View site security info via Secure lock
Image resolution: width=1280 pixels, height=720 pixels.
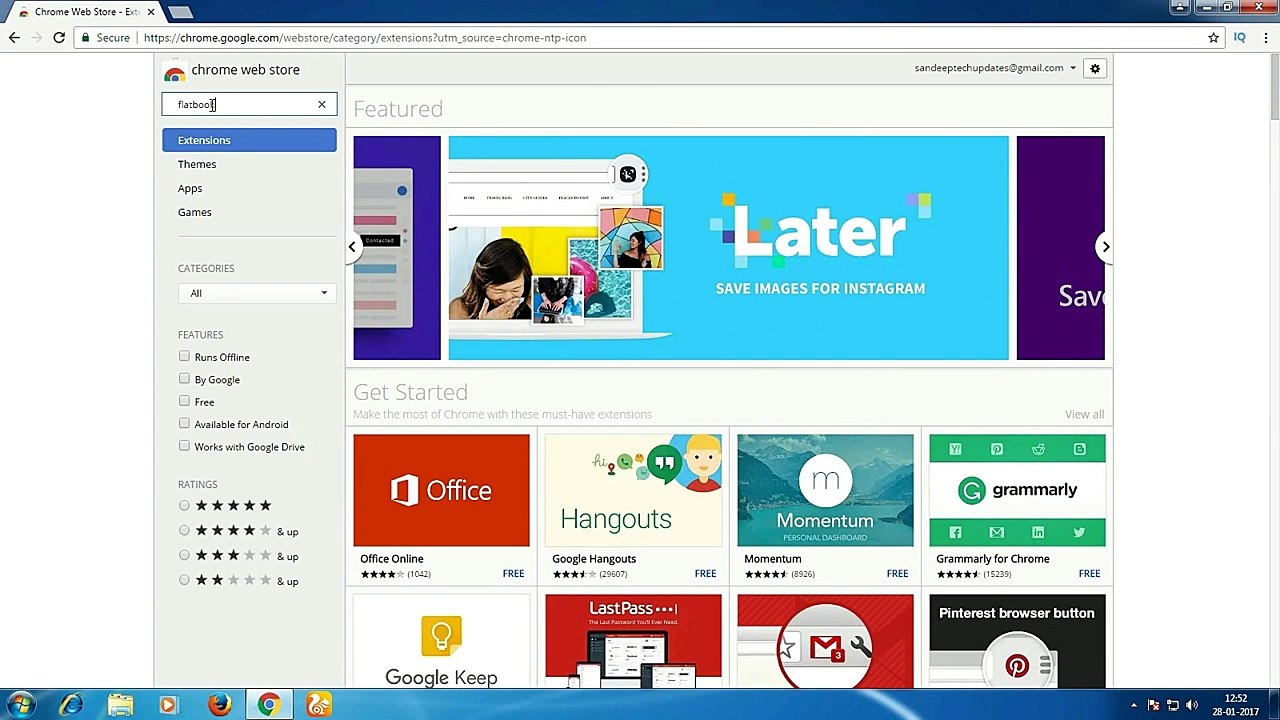(x=106, y=38)
